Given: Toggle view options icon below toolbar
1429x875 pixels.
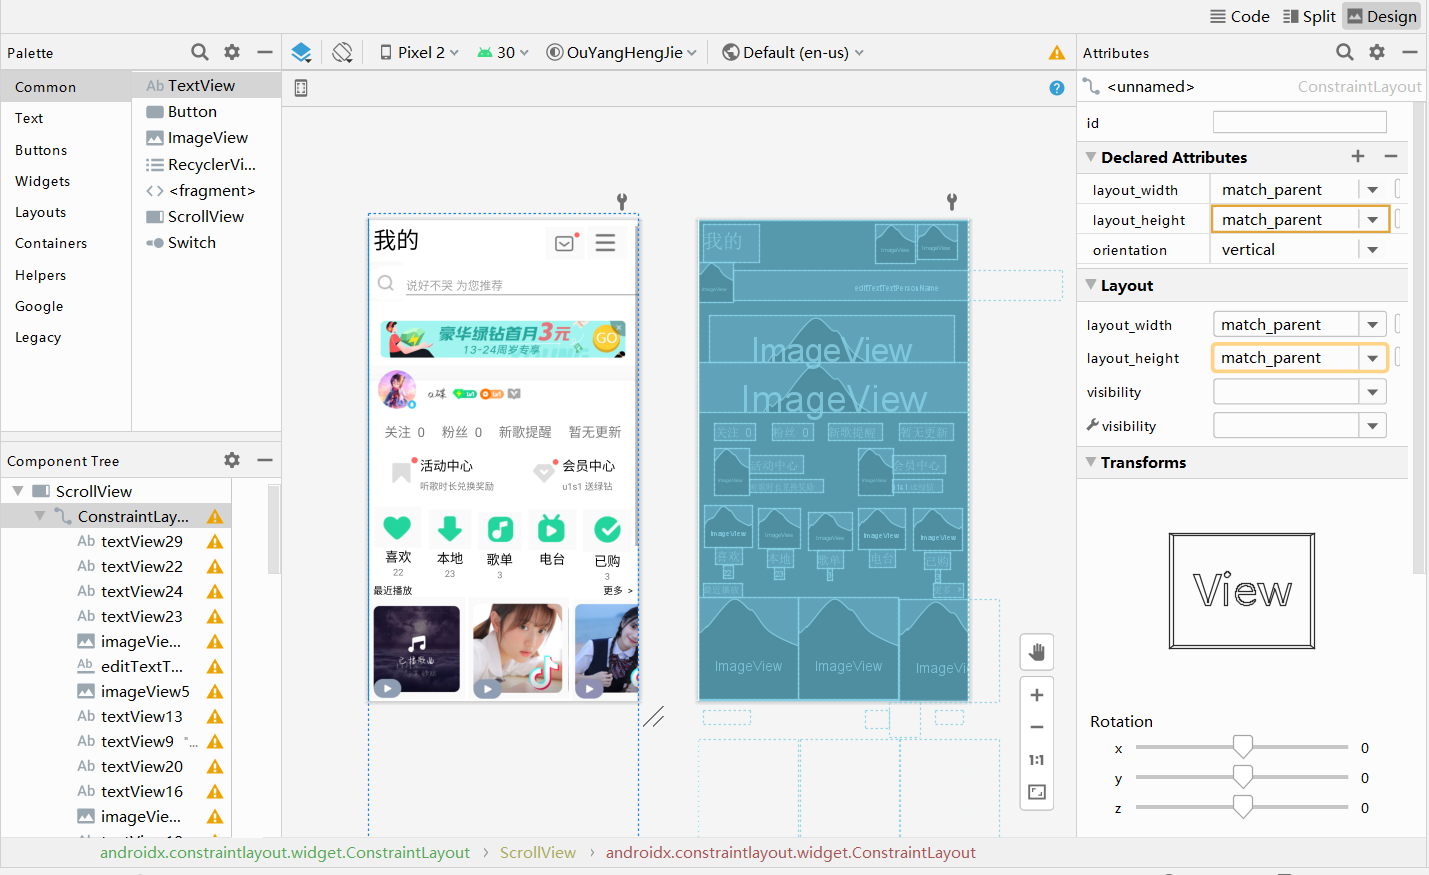Looking at the screenshot, I should [x=301, y=88].
